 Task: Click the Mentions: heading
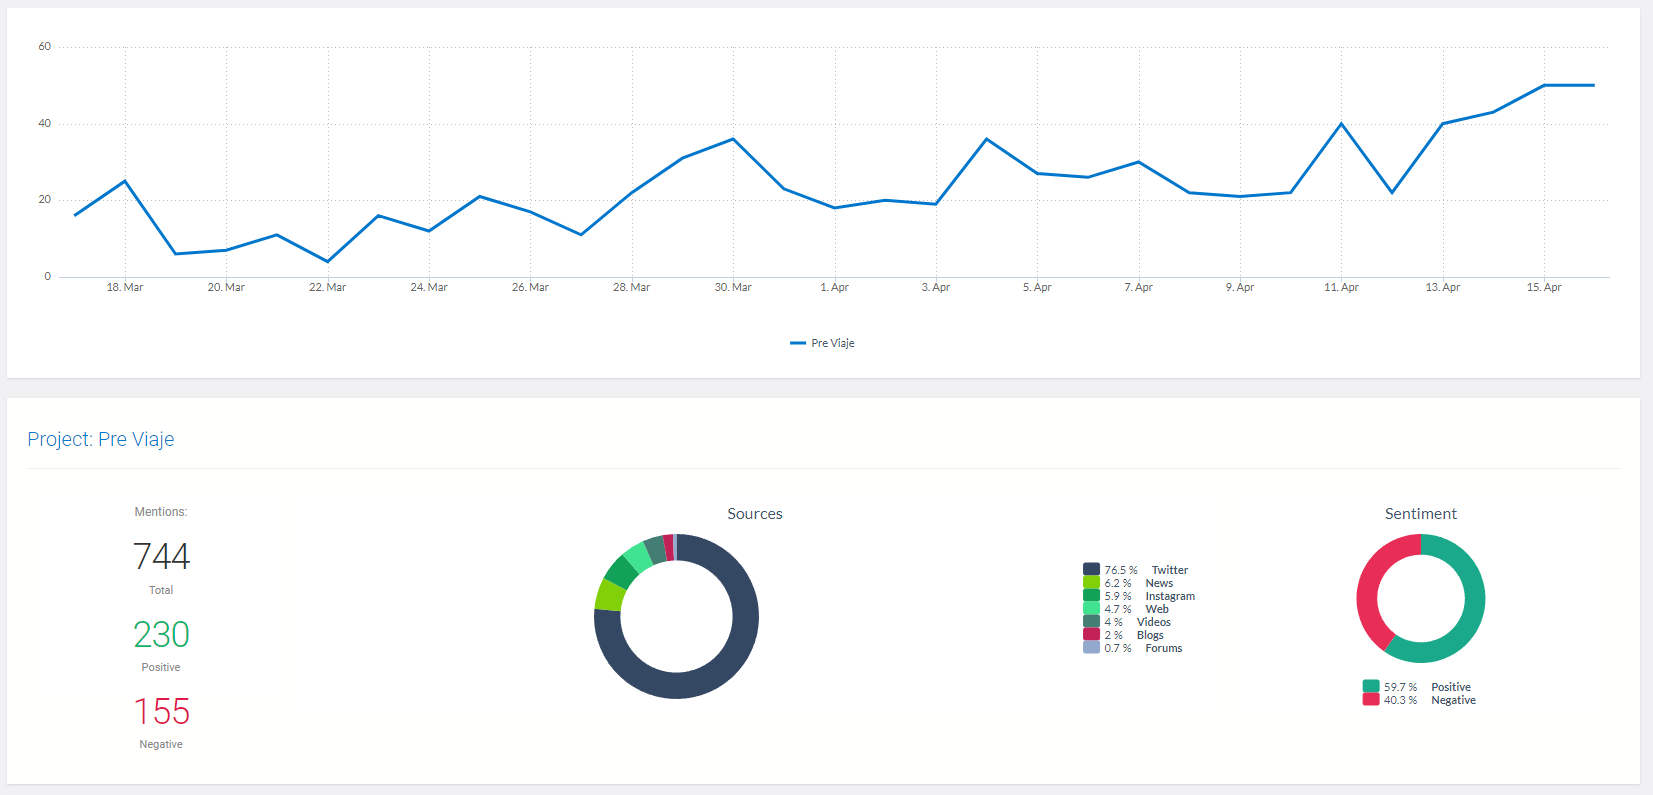[161, 512]
